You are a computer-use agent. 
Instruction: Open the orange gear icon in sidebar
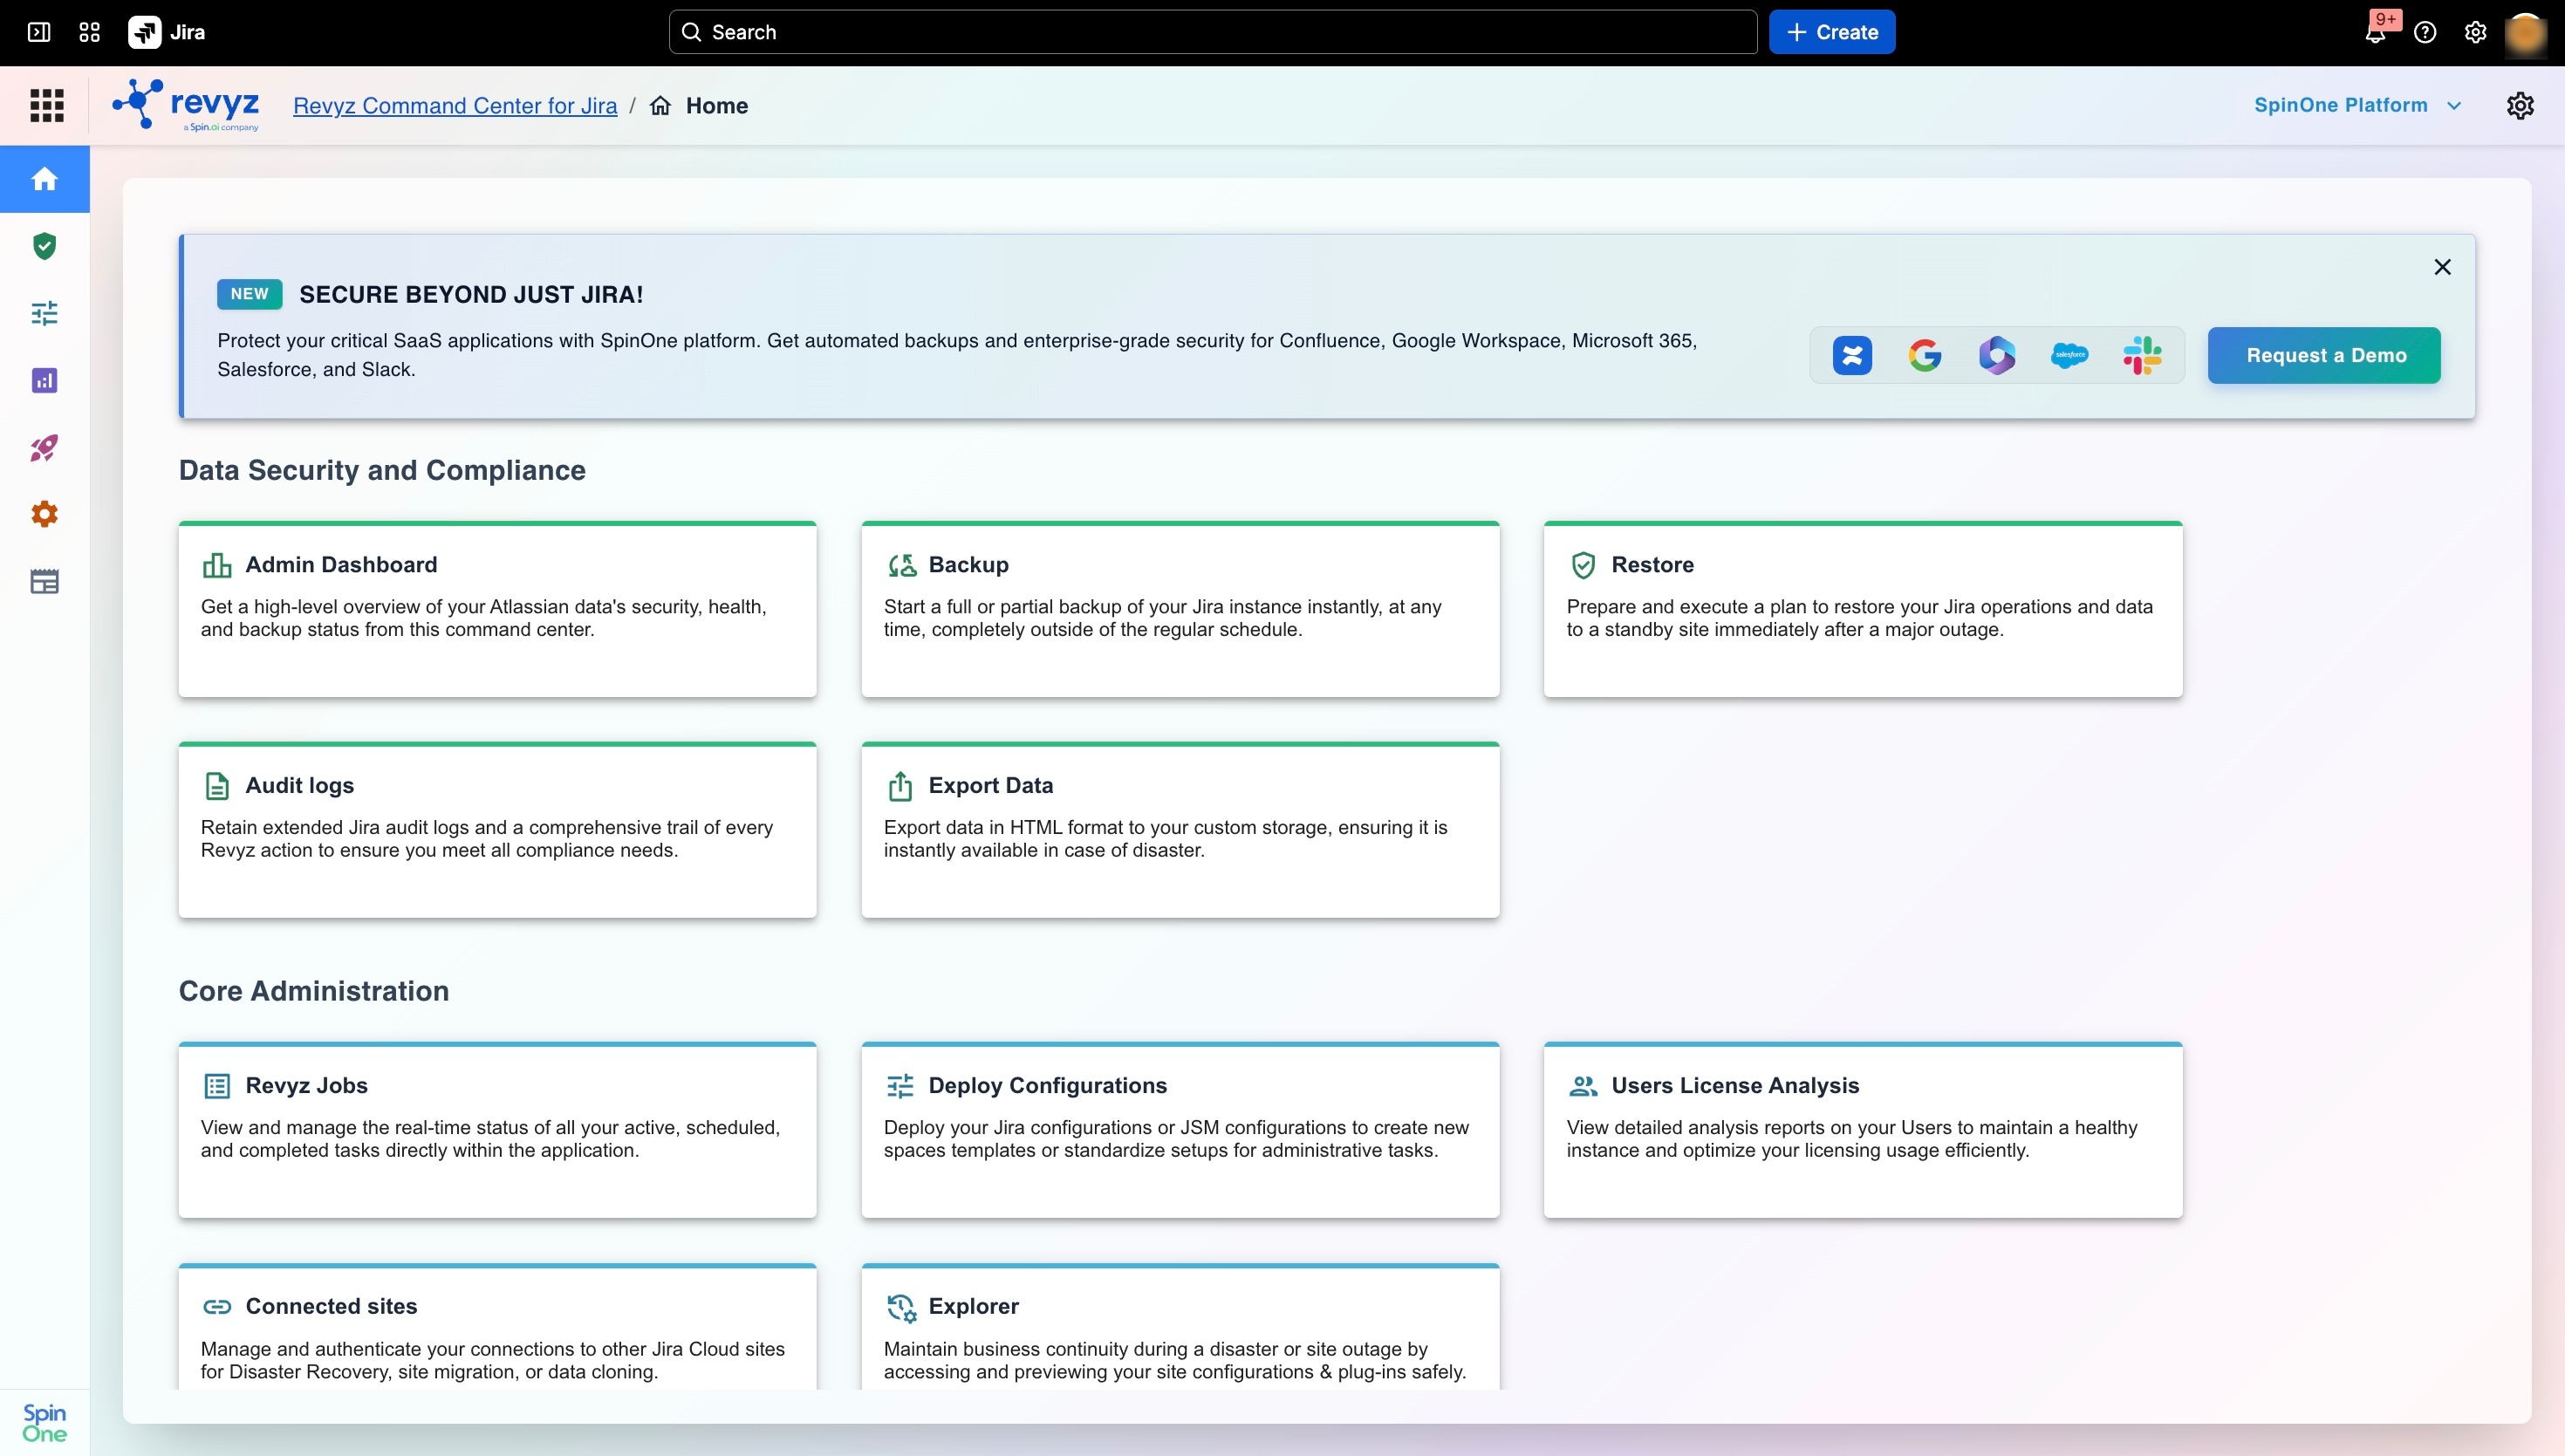pyautogui.click(x=45, y=514)
